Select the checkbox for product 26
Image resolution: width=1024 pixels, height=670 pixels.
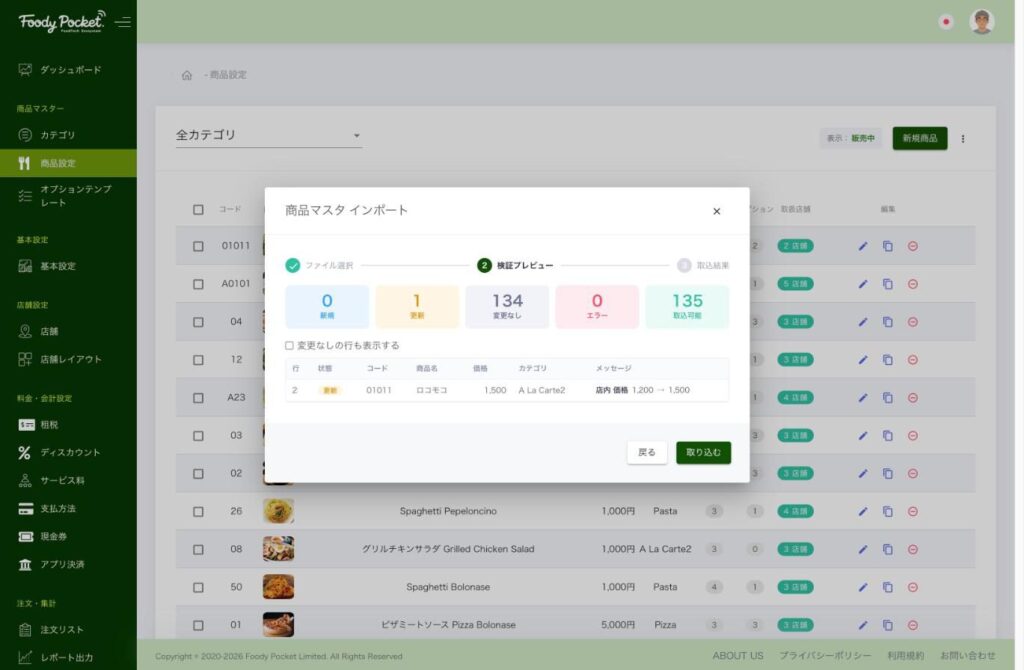click(198, 511)
